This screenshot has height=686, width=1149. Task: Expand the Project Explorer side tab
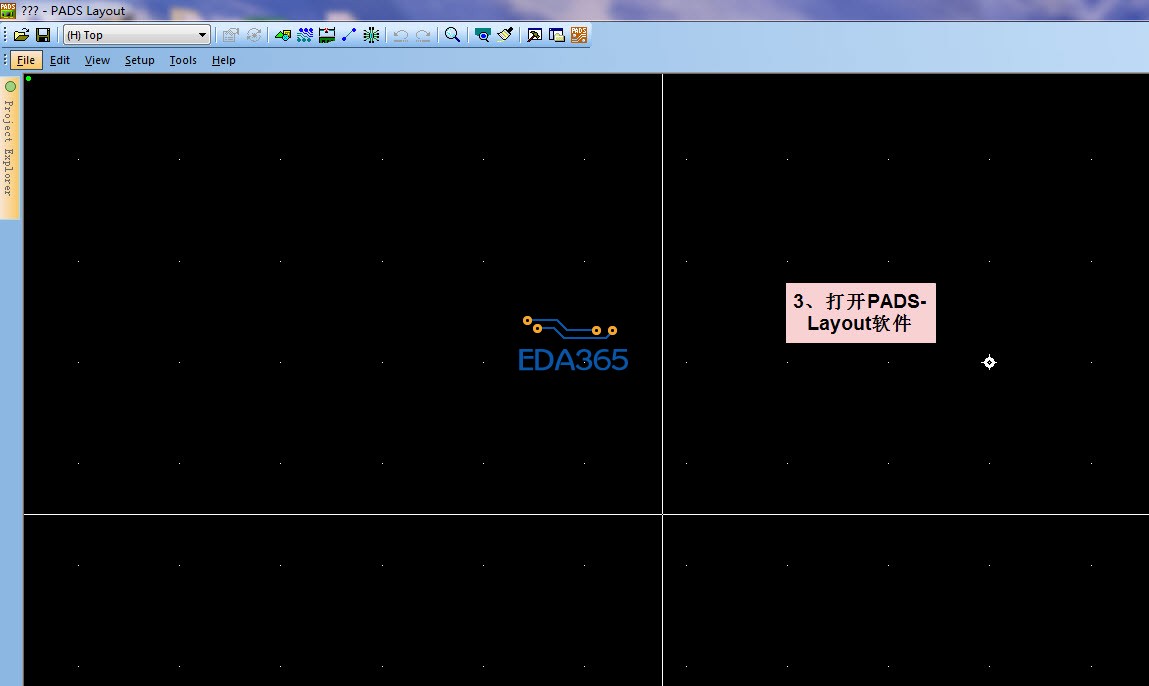(10, 147)
